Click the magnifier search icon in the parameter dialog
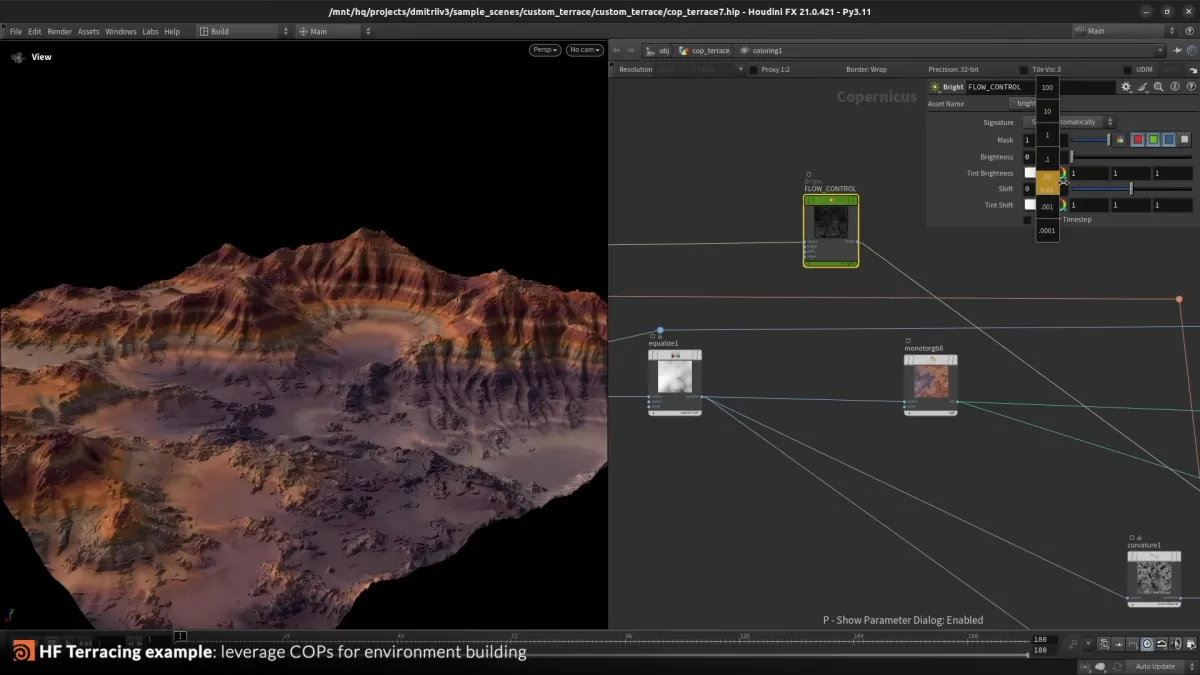The height and width of the screenshot is (675, 1200). pos(1158,87)
